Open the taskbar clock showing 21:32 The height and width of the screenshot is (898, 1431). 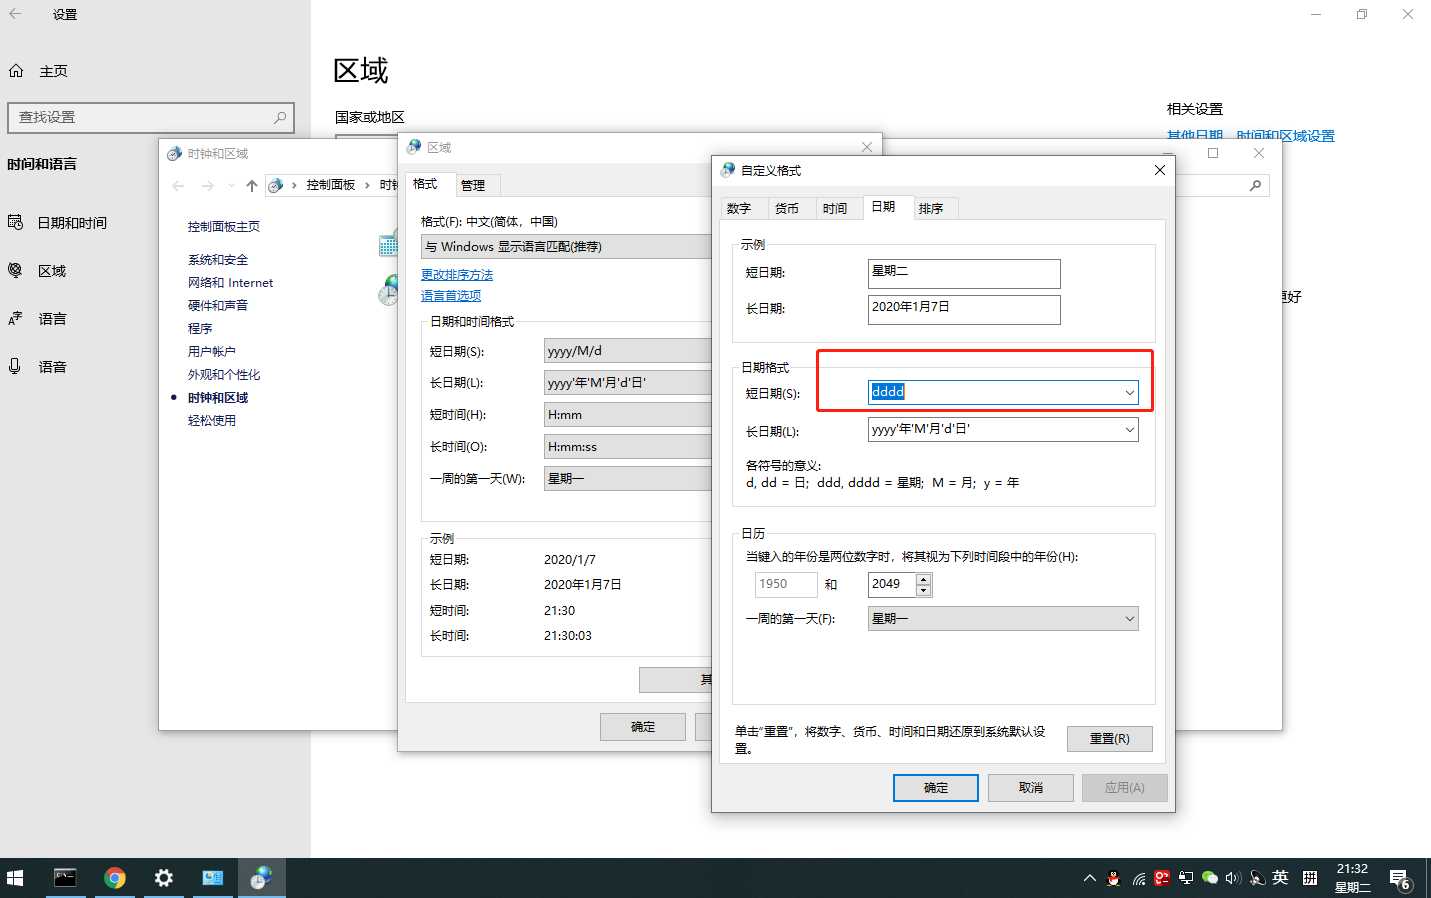pos(1352,878)
